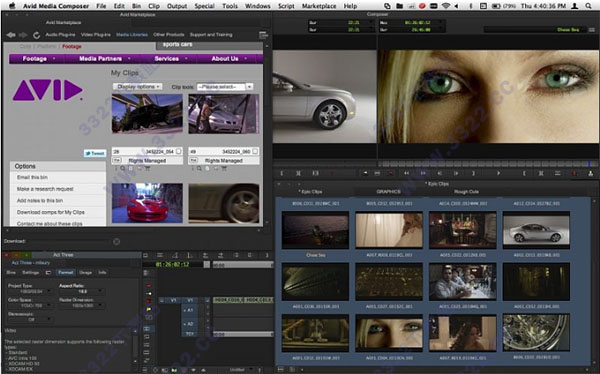Click Make a research request option
This screenshot has width=600, height=374.
(x=45, y=189)
